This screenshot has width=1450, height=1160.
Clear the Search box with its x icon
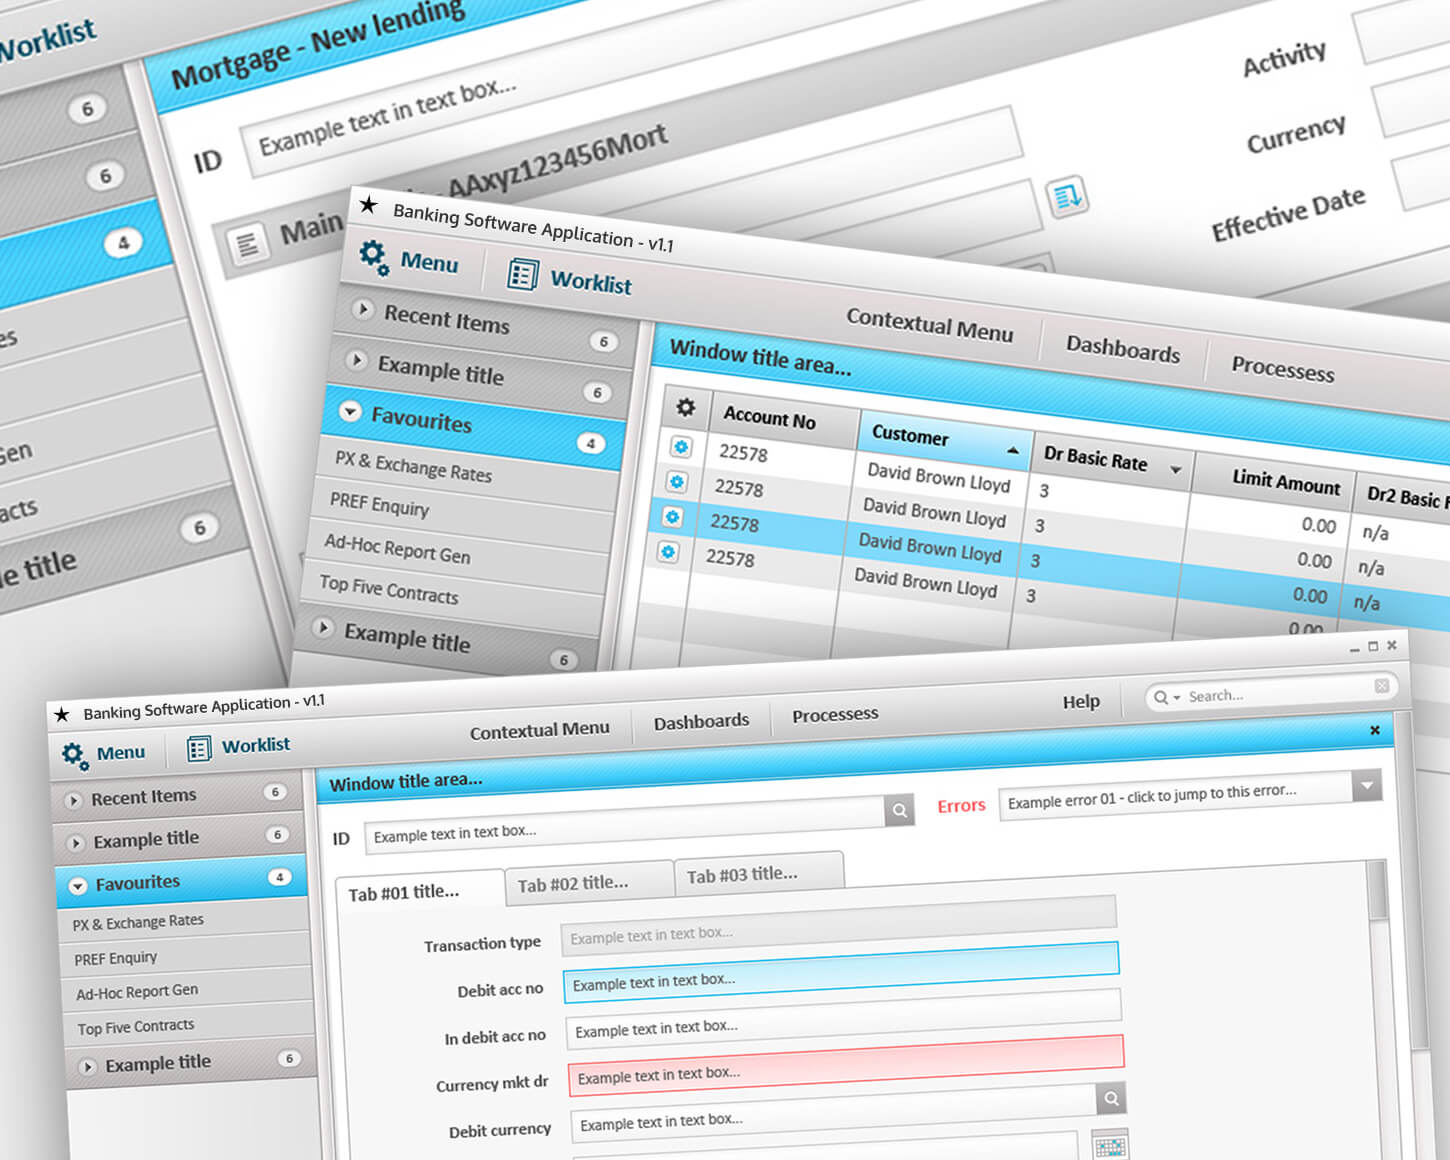1381,685
